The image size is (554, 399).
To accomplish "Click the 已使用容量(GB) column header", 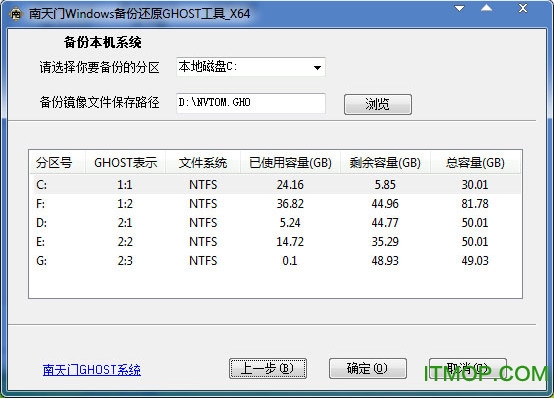I will (x=290, y=163).
